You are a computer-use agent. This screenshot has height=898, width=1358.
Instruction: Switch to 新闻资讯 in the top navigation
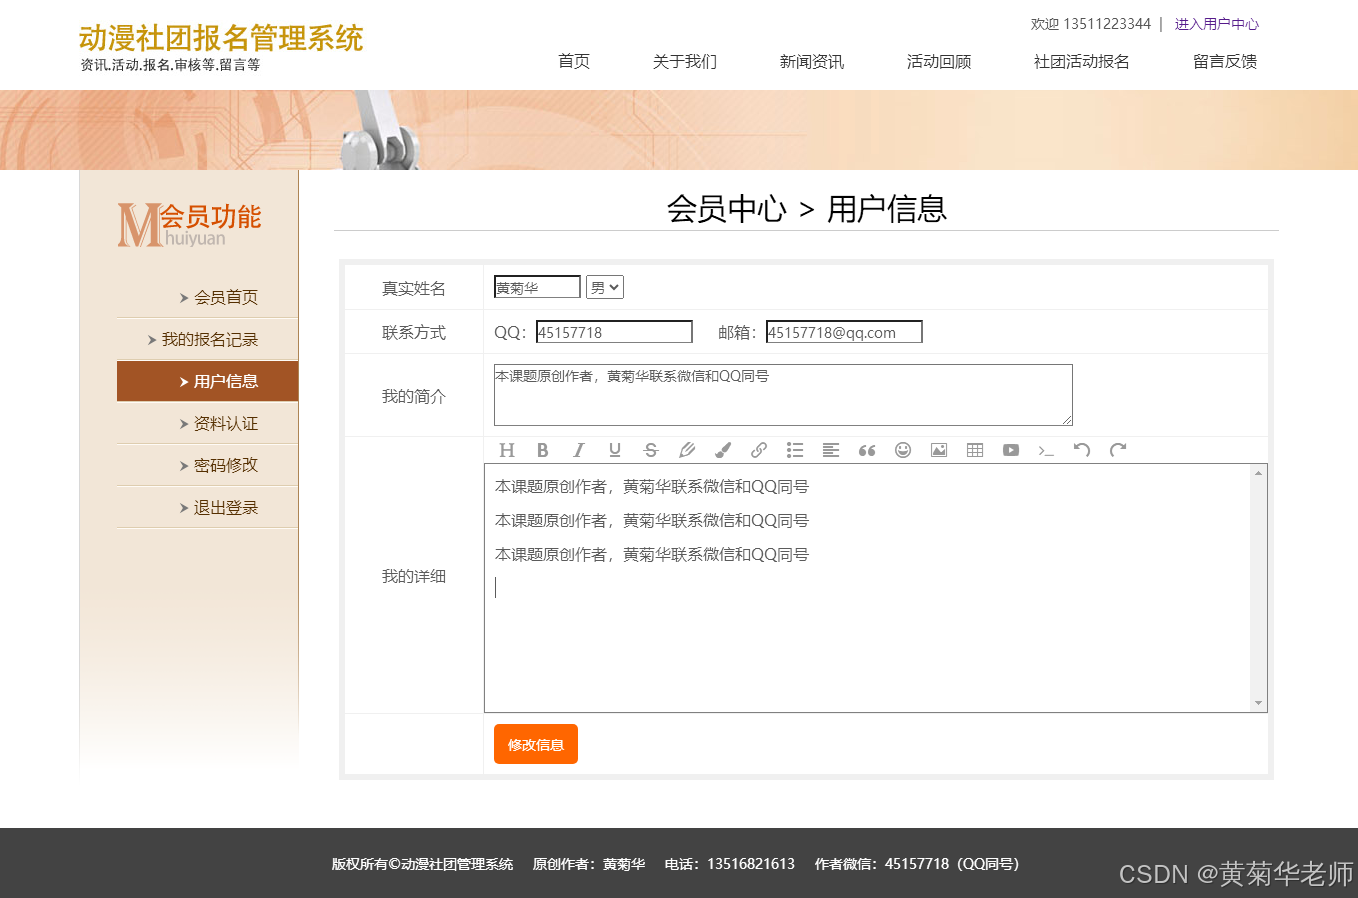pos(811,61)
